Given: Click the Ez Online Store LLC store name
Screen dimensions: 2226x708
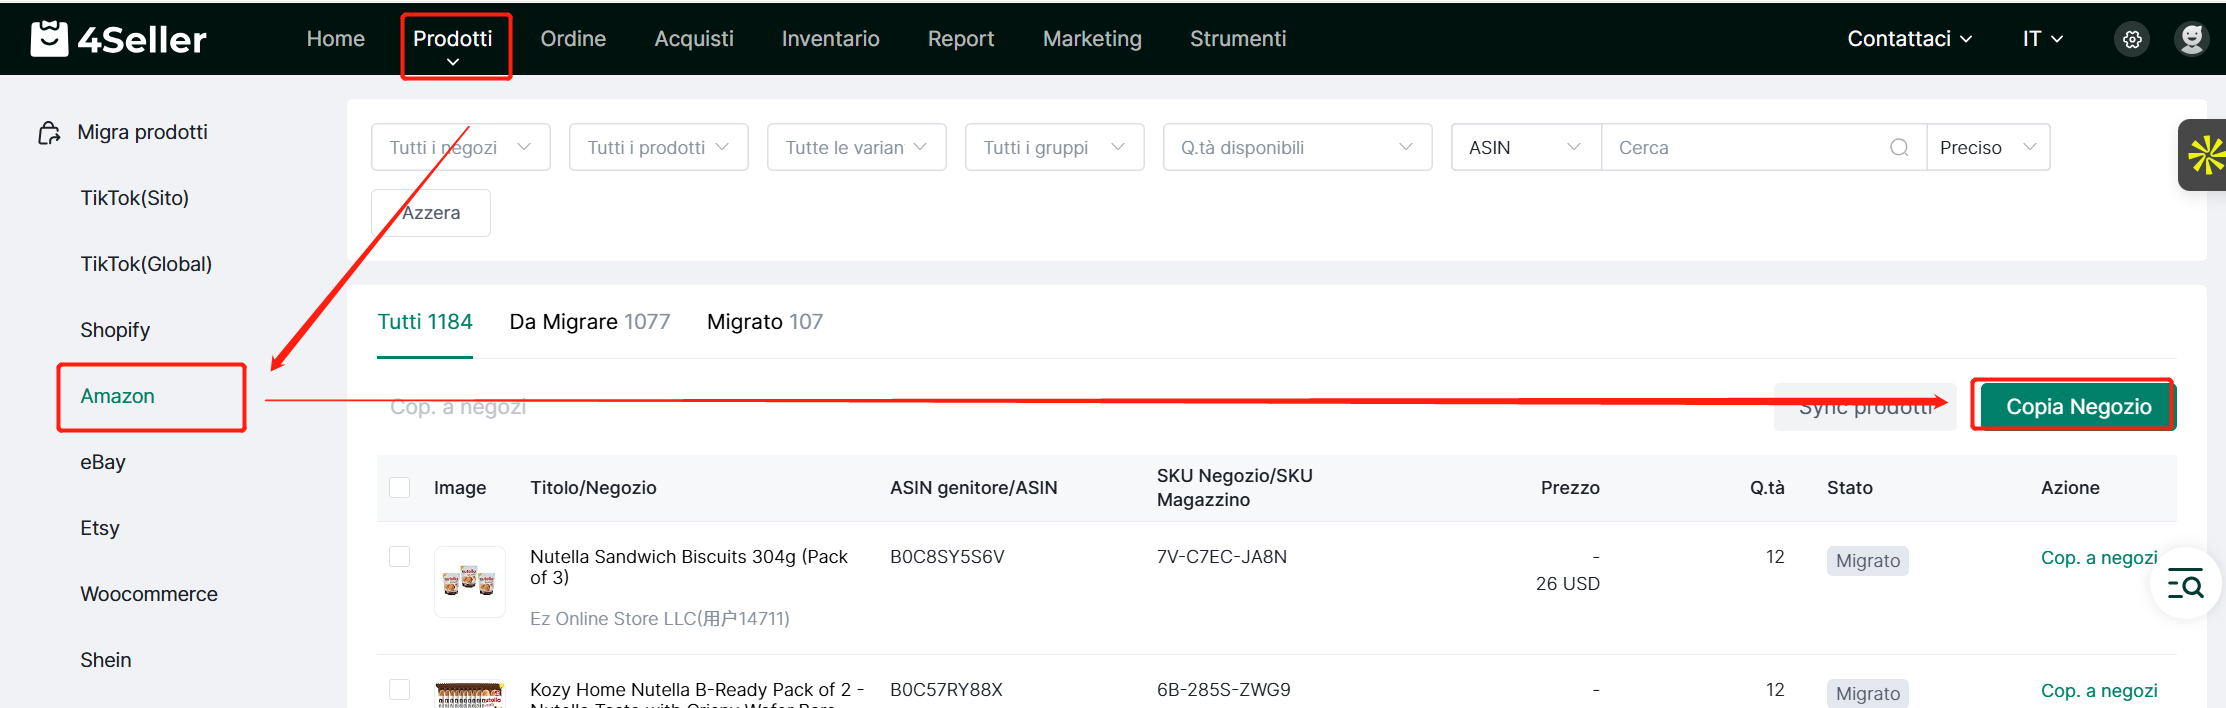Looking at the screenshot, I should tap(660, 619).
